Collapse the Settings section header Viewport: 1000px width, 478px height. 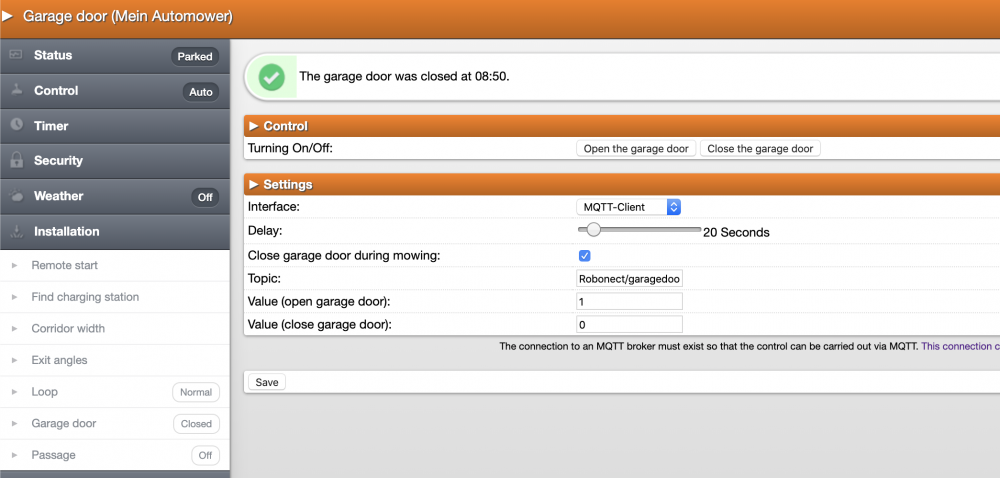(287, 184)
